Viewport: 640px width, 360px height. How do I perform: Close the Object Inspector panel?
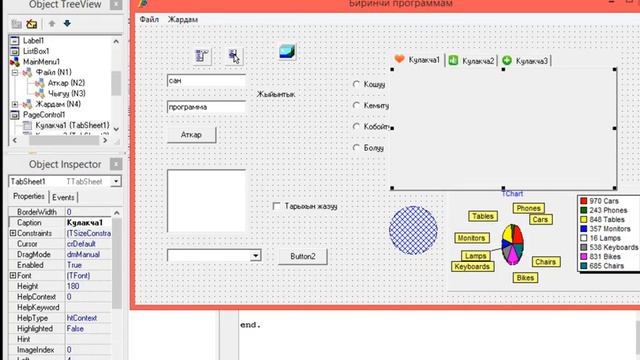point(116,164)
